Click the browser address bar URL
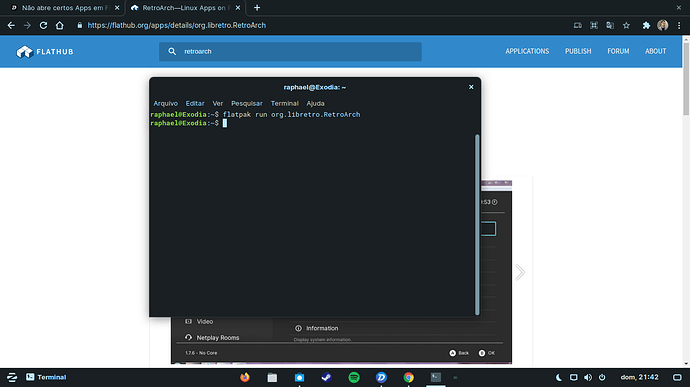This screenshot has height=387, width=690. [x=176, y=26]
